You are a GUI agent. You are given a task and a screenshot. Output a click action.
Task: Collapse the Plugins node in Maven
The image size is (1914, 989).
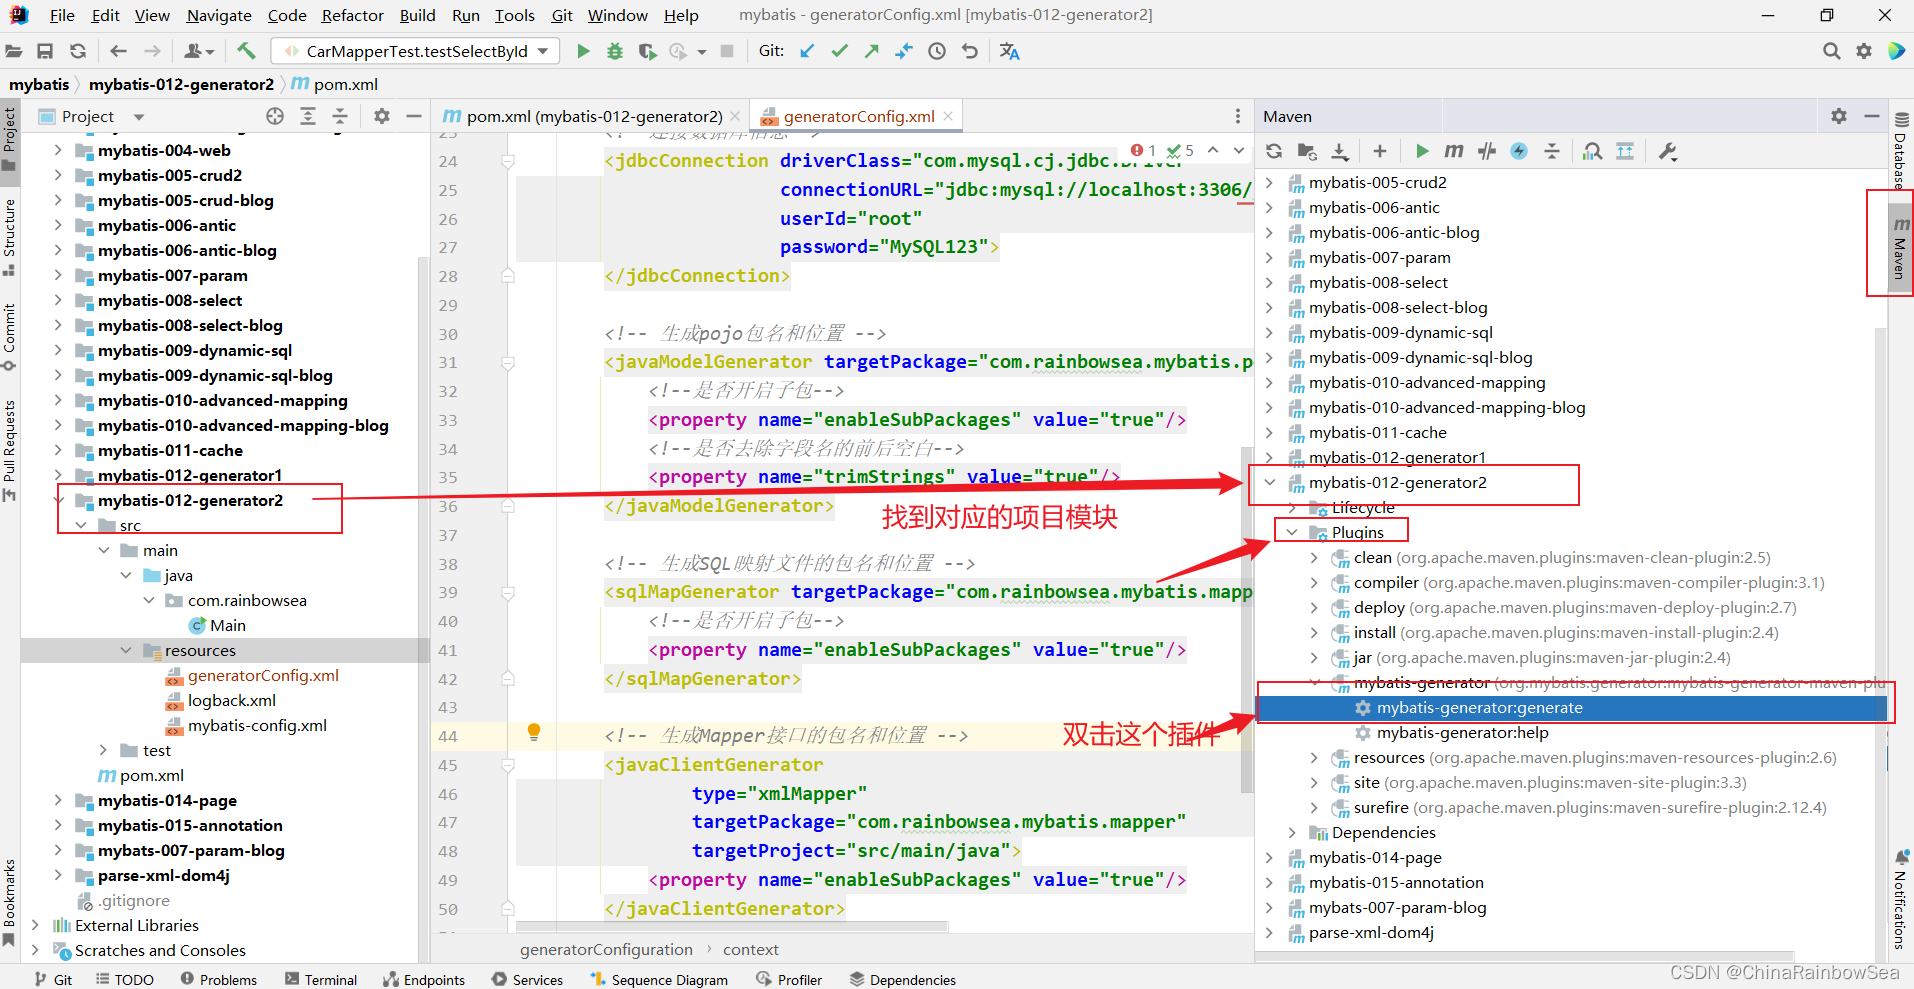pos(1292,532)
